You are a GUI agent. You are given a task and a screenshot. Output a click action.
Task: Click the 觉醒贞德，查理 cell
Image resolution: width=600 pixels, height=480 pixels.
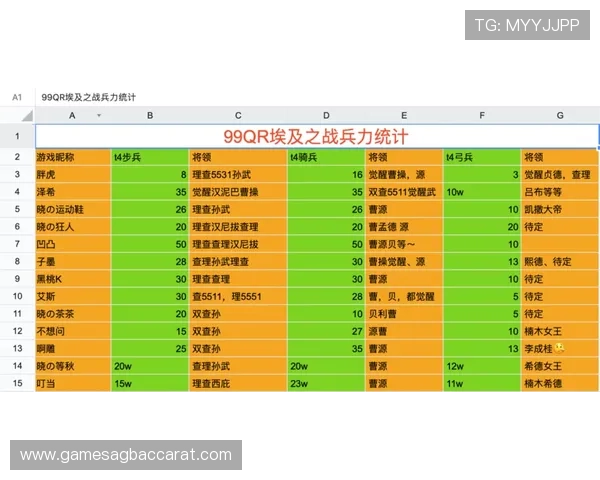[560, 175]
